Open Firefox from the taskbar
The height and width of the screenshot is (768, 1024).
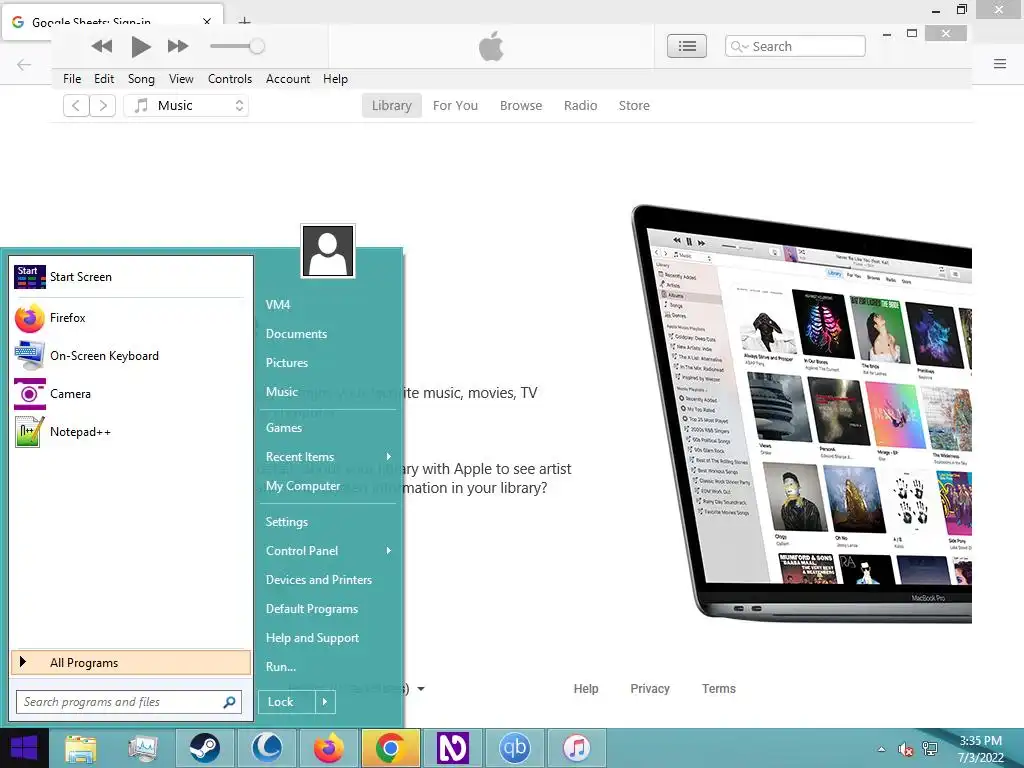tap(328, 748)
